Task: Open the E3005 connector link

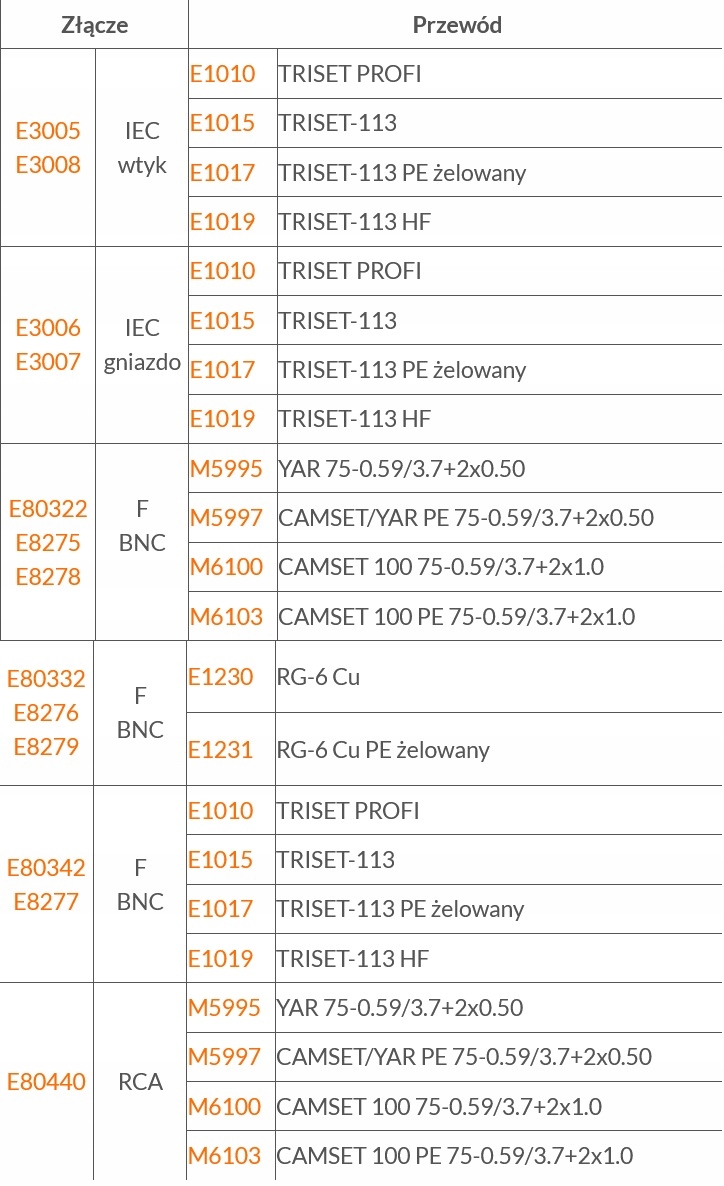Action: (48, 131)
